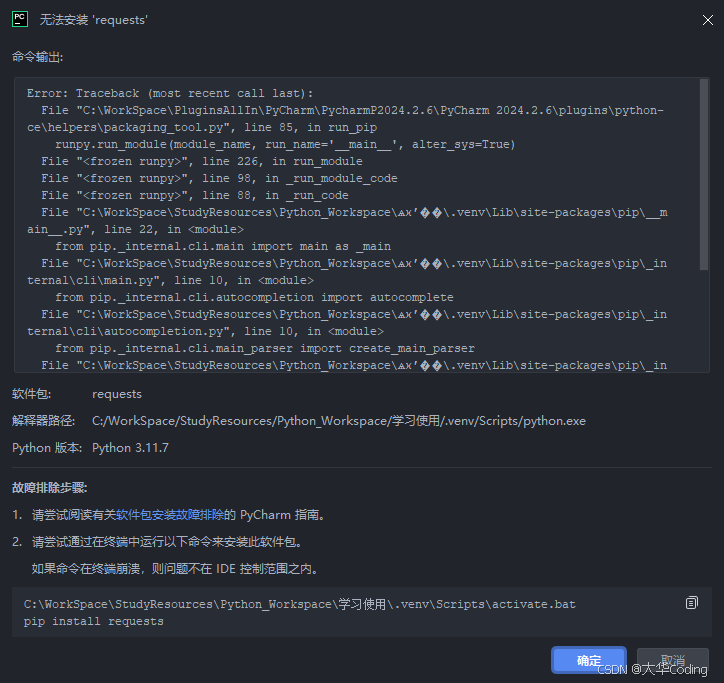
Task: Close the 无法安装 'requests' dialog
Action: (707, 20)
